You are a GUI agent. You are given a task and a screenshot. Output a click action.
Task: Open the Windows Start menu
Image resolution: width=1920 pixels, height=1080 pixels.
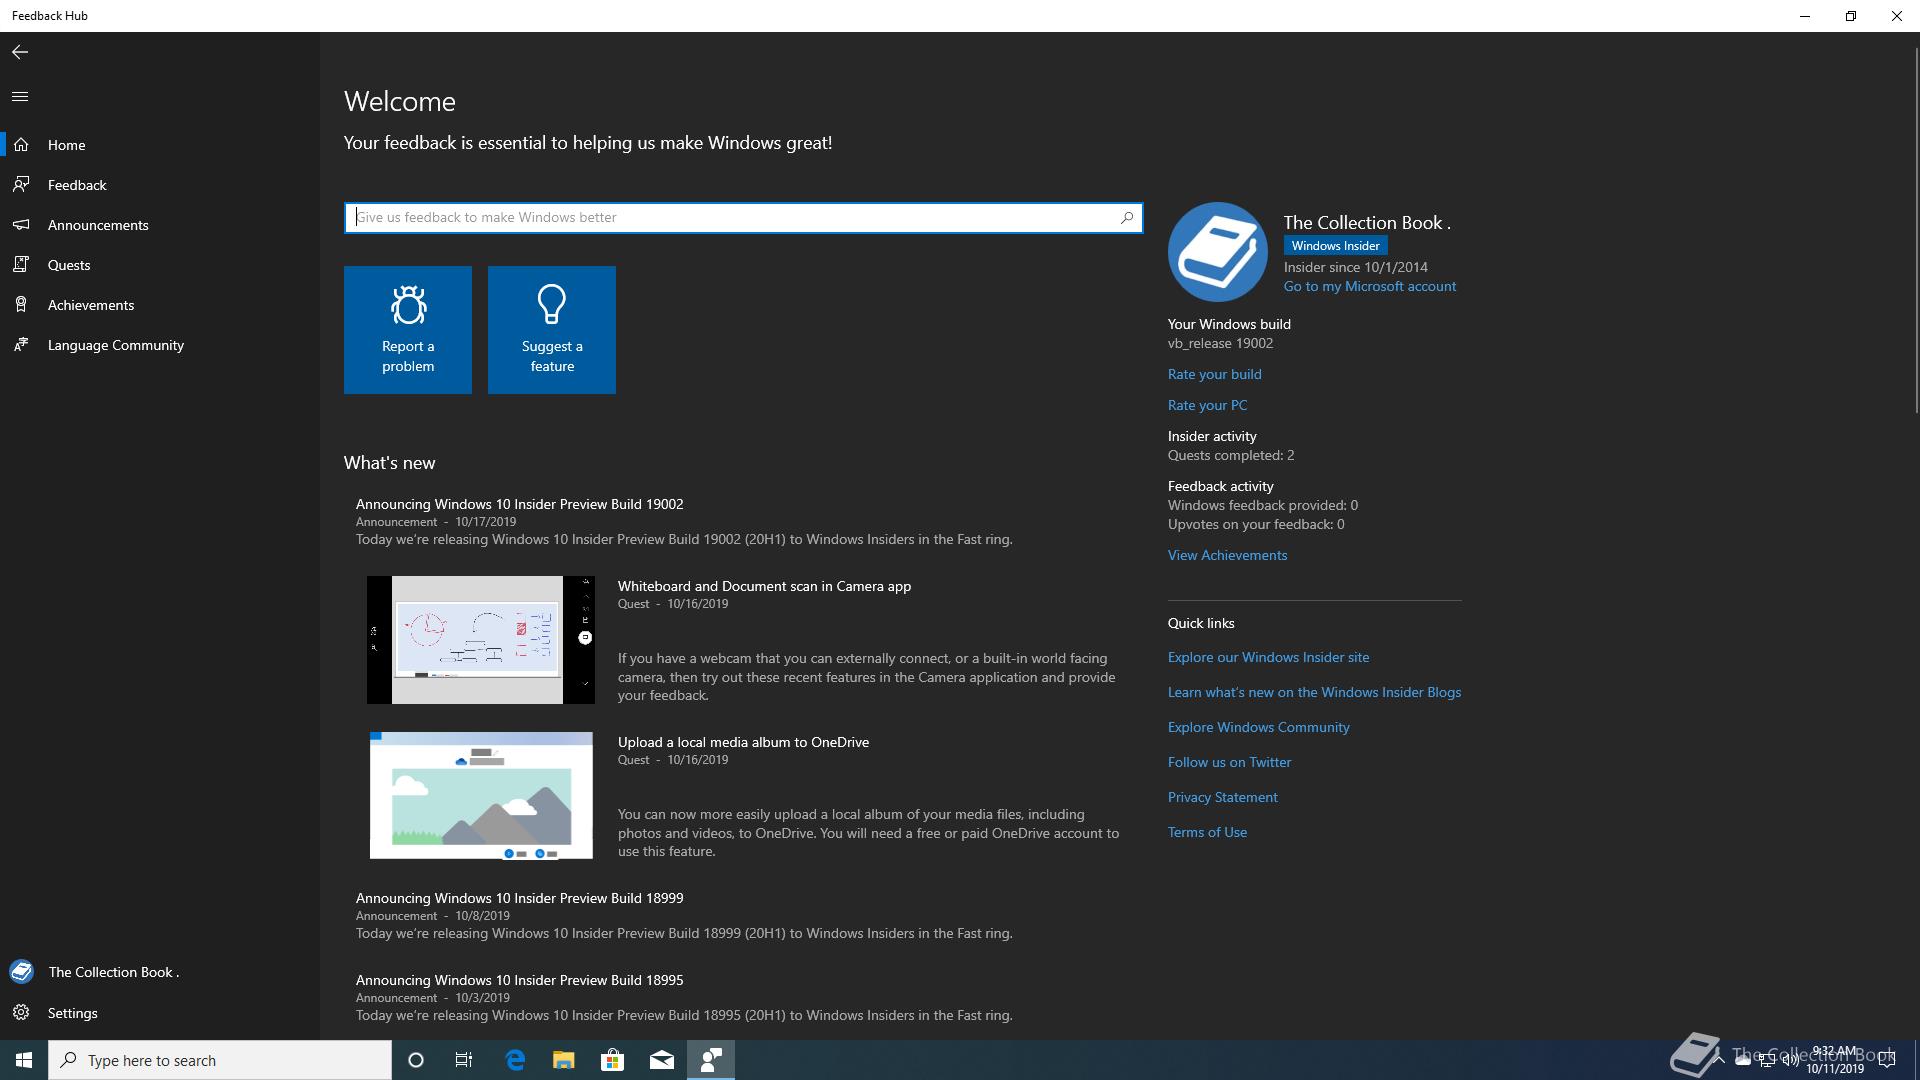click(x=24, y=1060)
